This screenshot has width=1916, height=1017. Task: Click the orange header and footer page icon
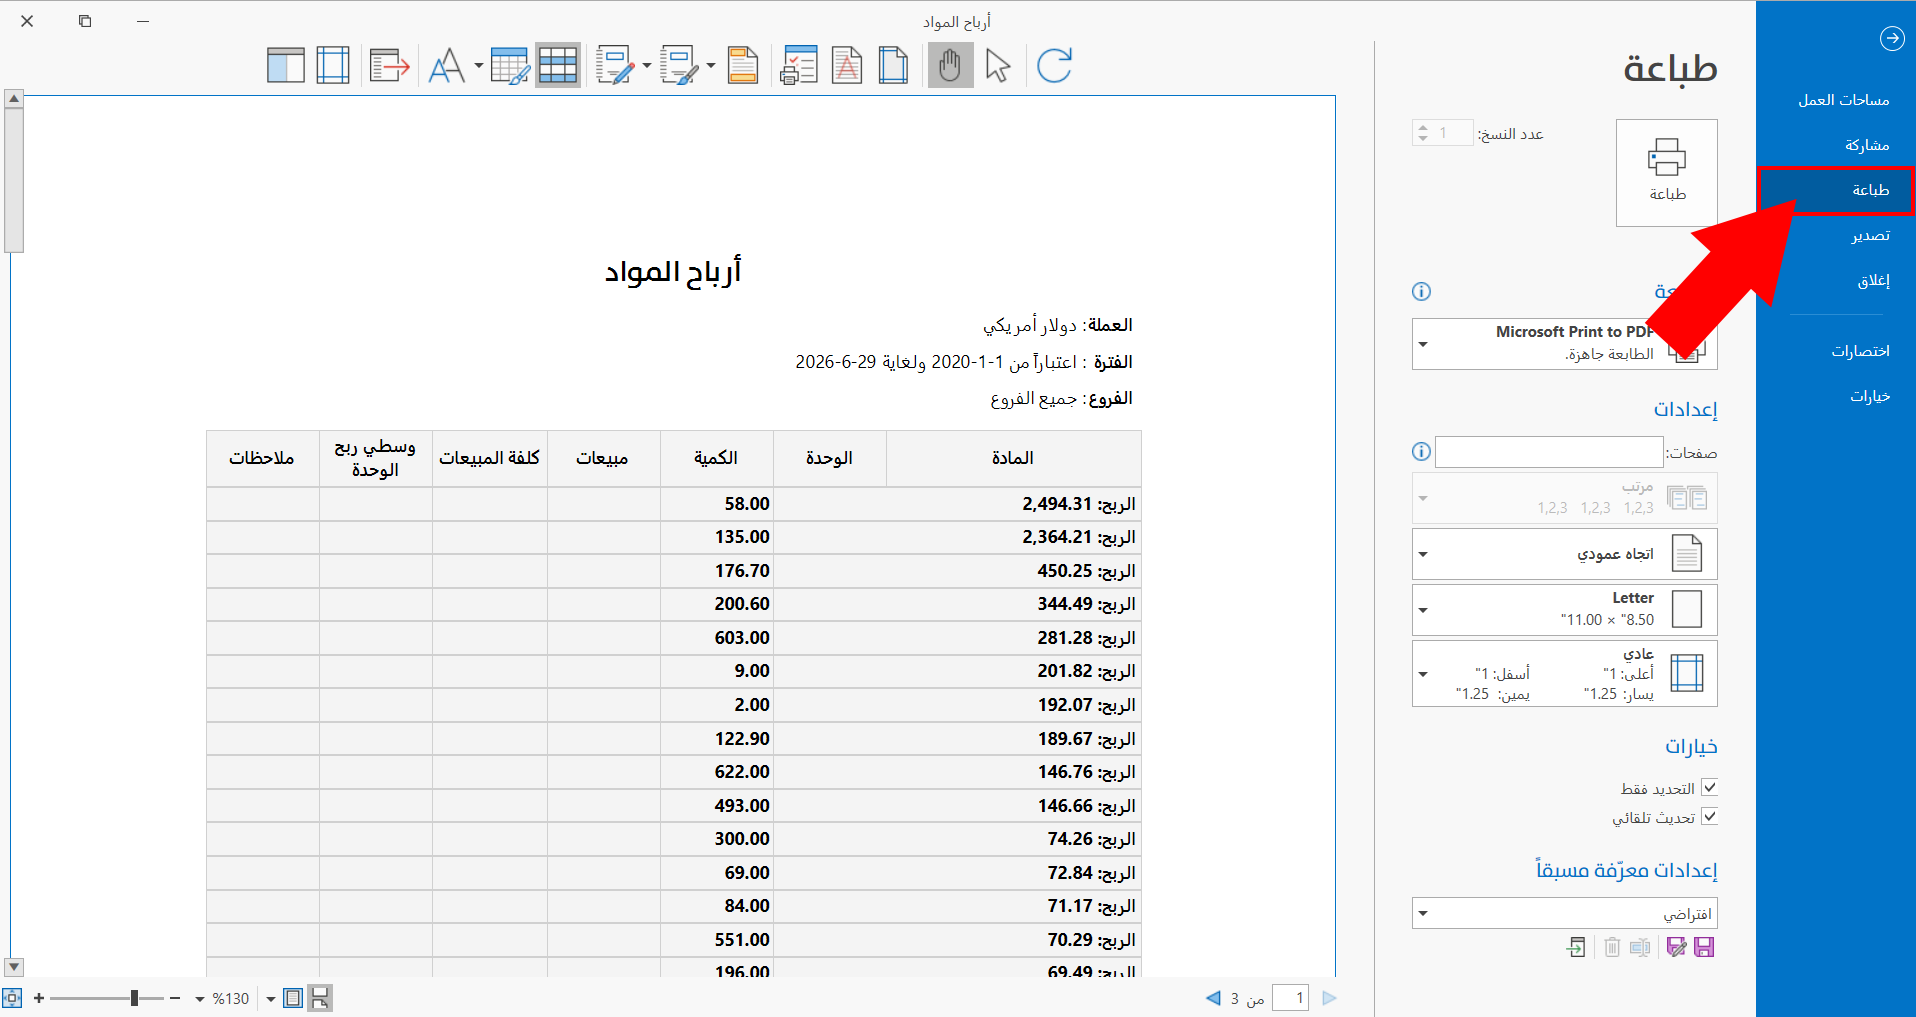pyautogui.click(x=743, y=66)
